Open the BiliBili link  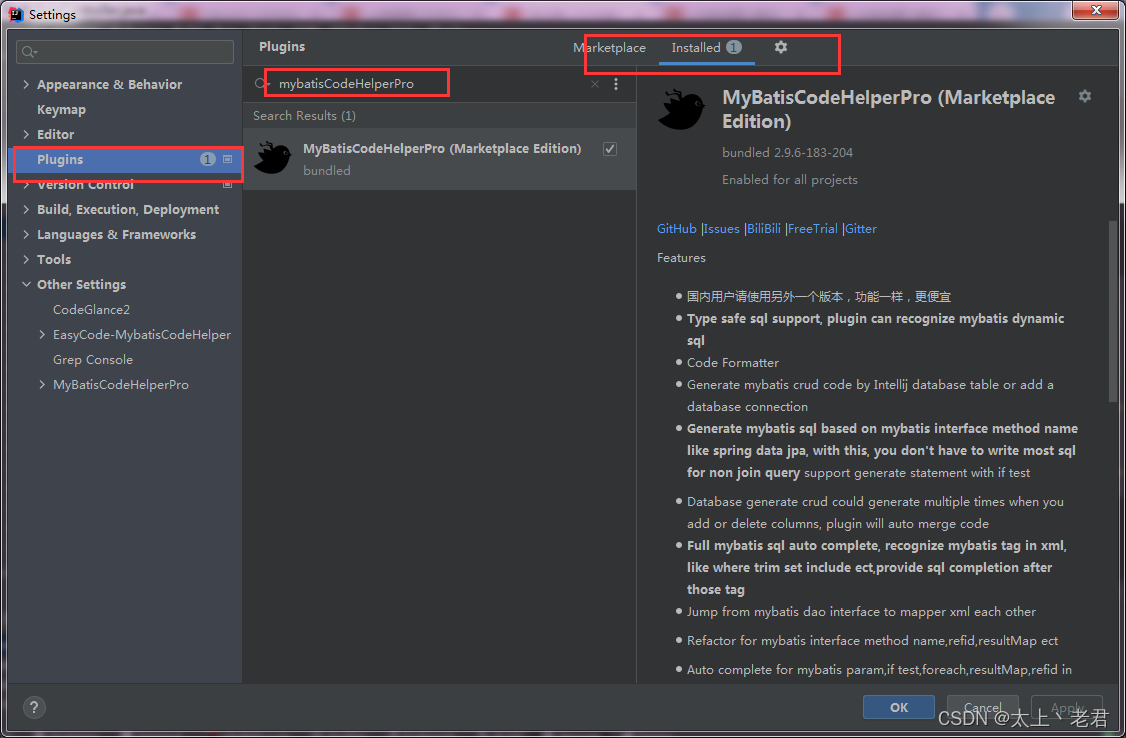(x=763, y=228)
